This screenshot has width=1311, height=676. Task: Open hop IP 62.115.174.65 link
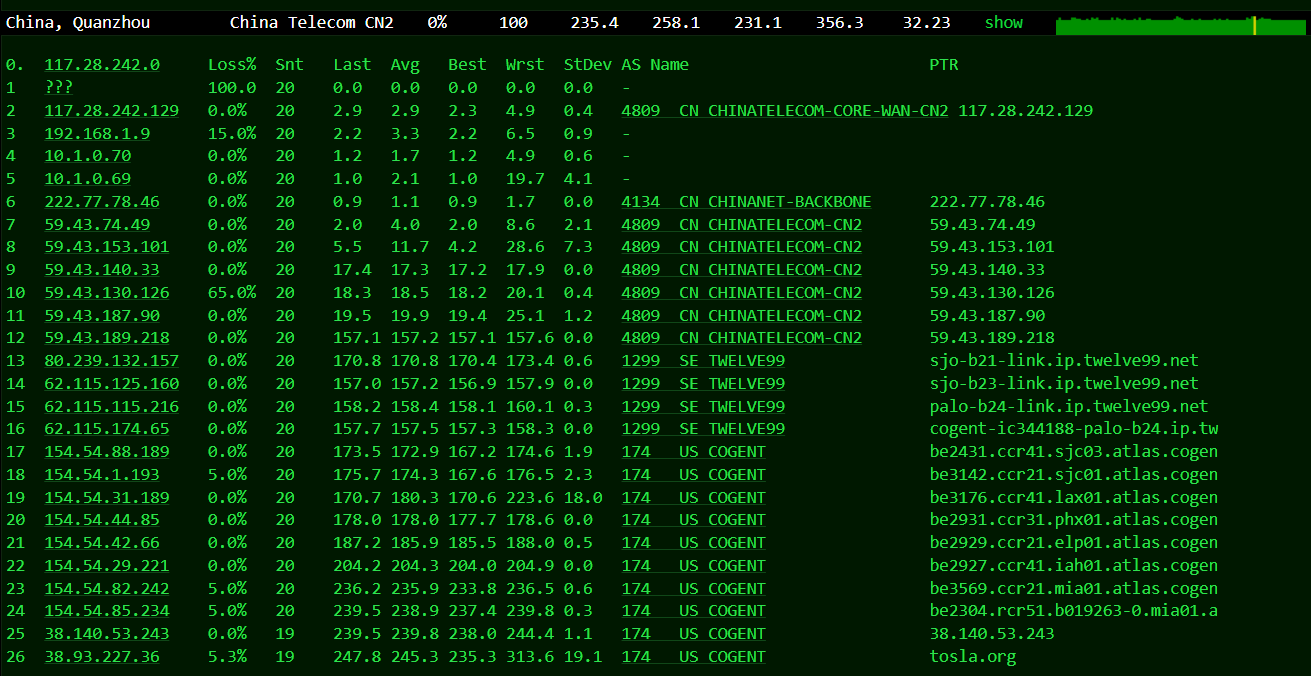(x=107, y=428)
